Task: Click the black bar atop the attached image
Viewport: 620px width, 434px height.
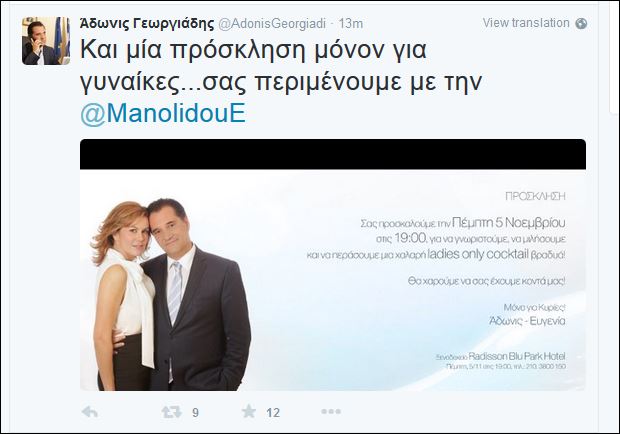Action: click(333, 154)
